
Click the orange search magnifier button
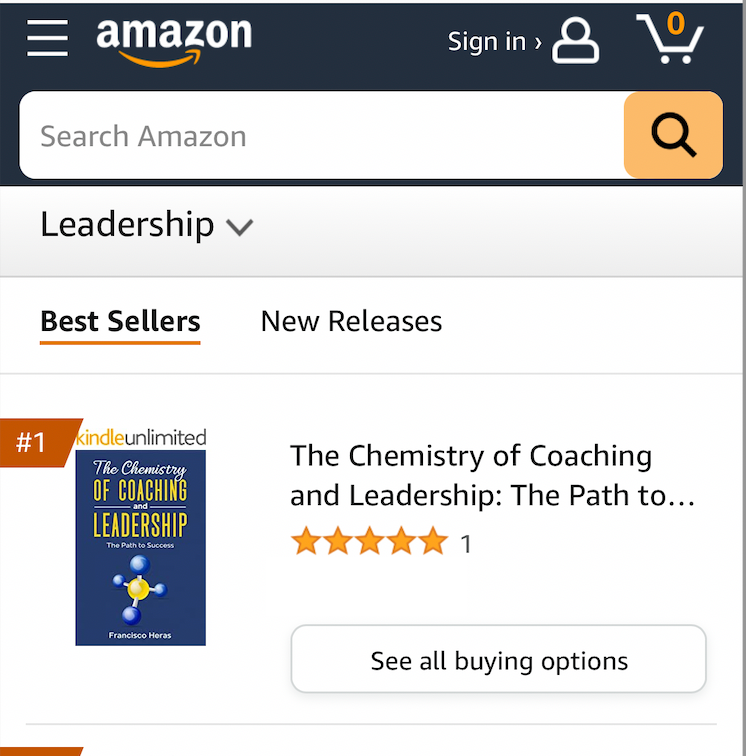tap(673, 135)
